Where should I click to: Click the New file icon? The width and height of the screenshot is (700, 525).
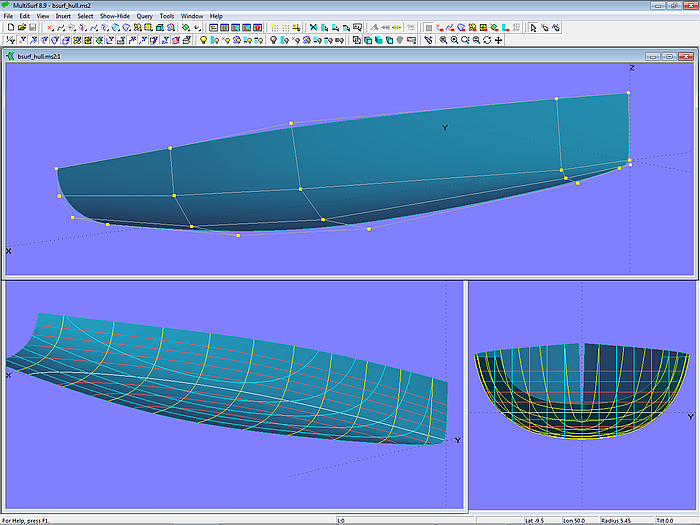click(x=9, y=28)
